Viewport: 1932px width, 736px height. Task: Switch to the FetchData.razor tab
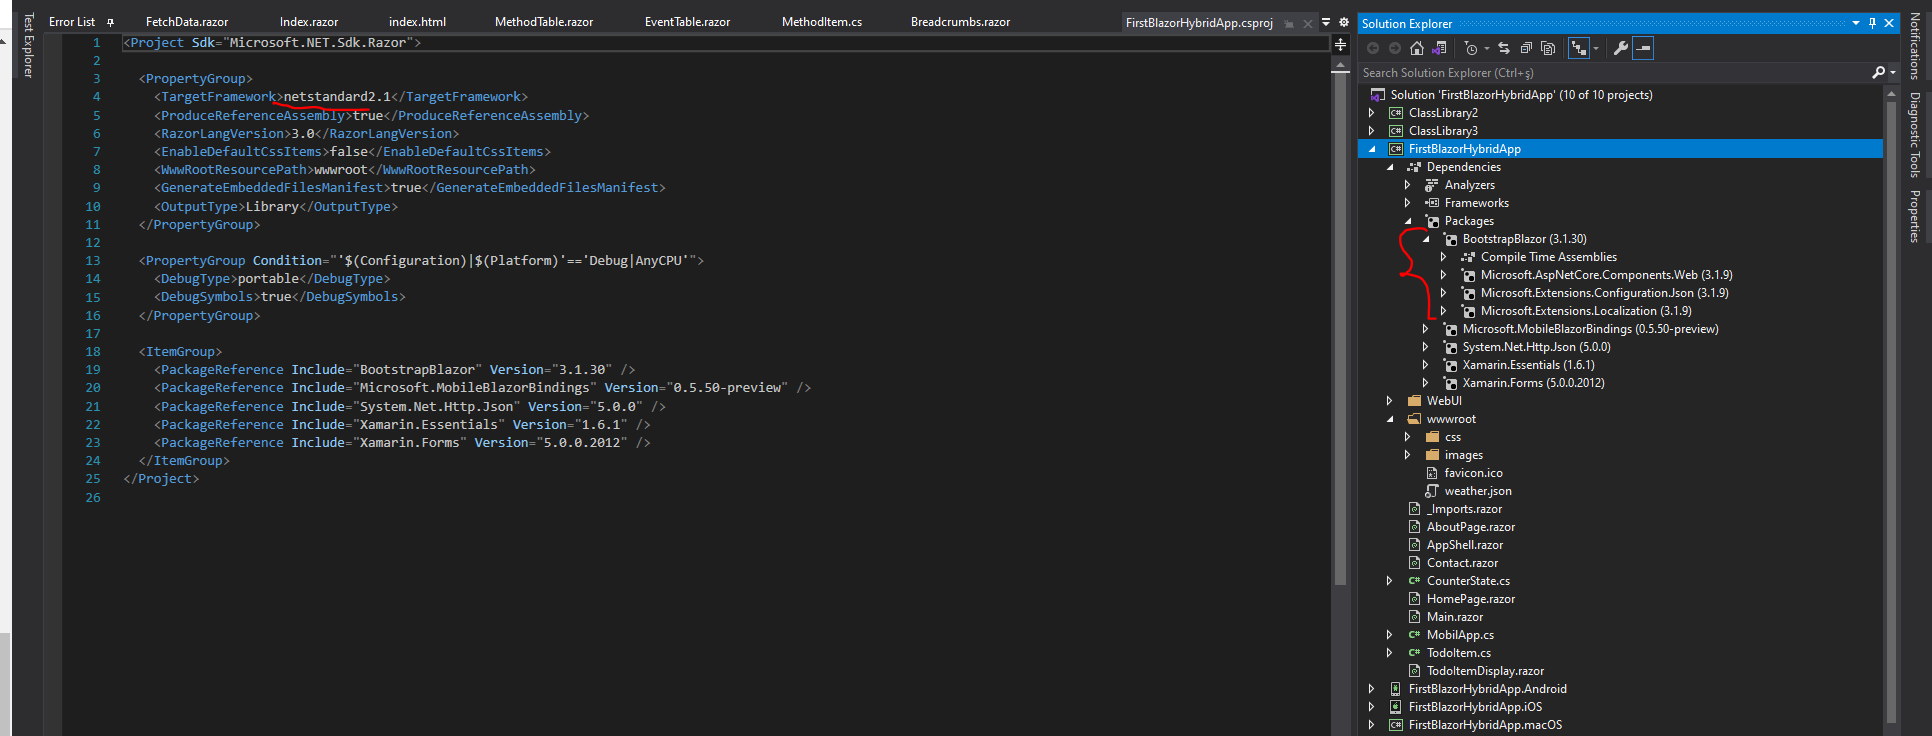pos(187,22)
